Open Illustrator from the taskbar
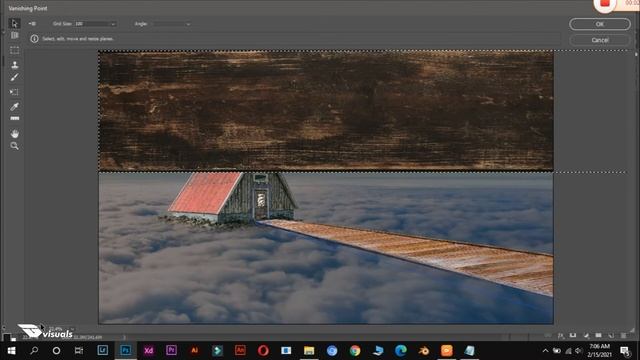Screen dimensions: 640x360 click(x=195, y=351)
